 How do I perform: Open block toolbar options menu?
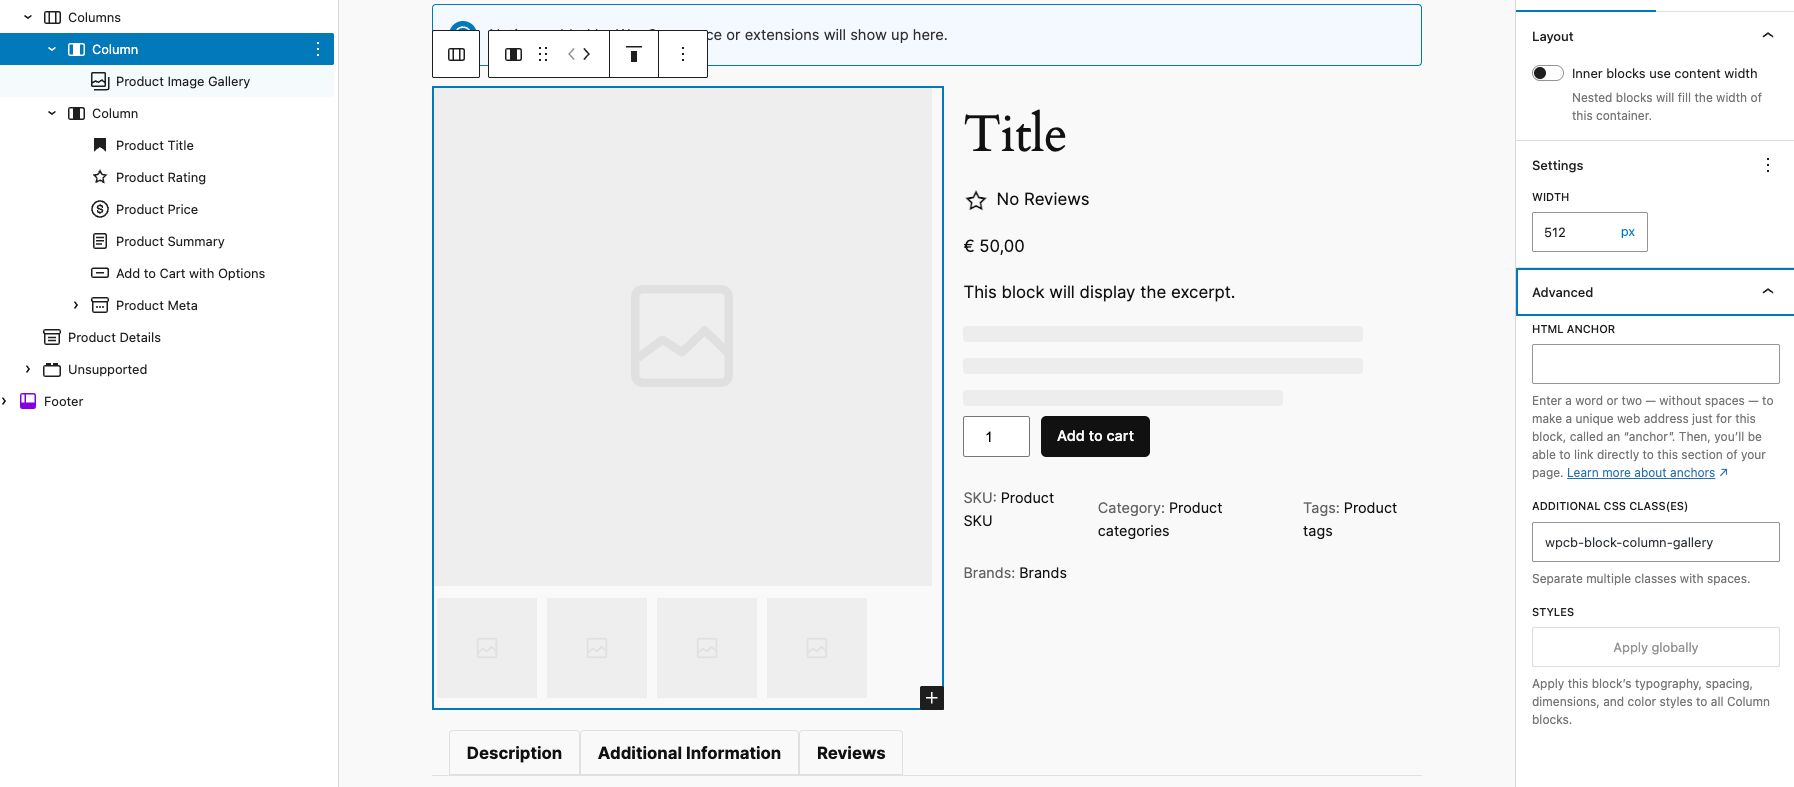(x=683, y=55)
